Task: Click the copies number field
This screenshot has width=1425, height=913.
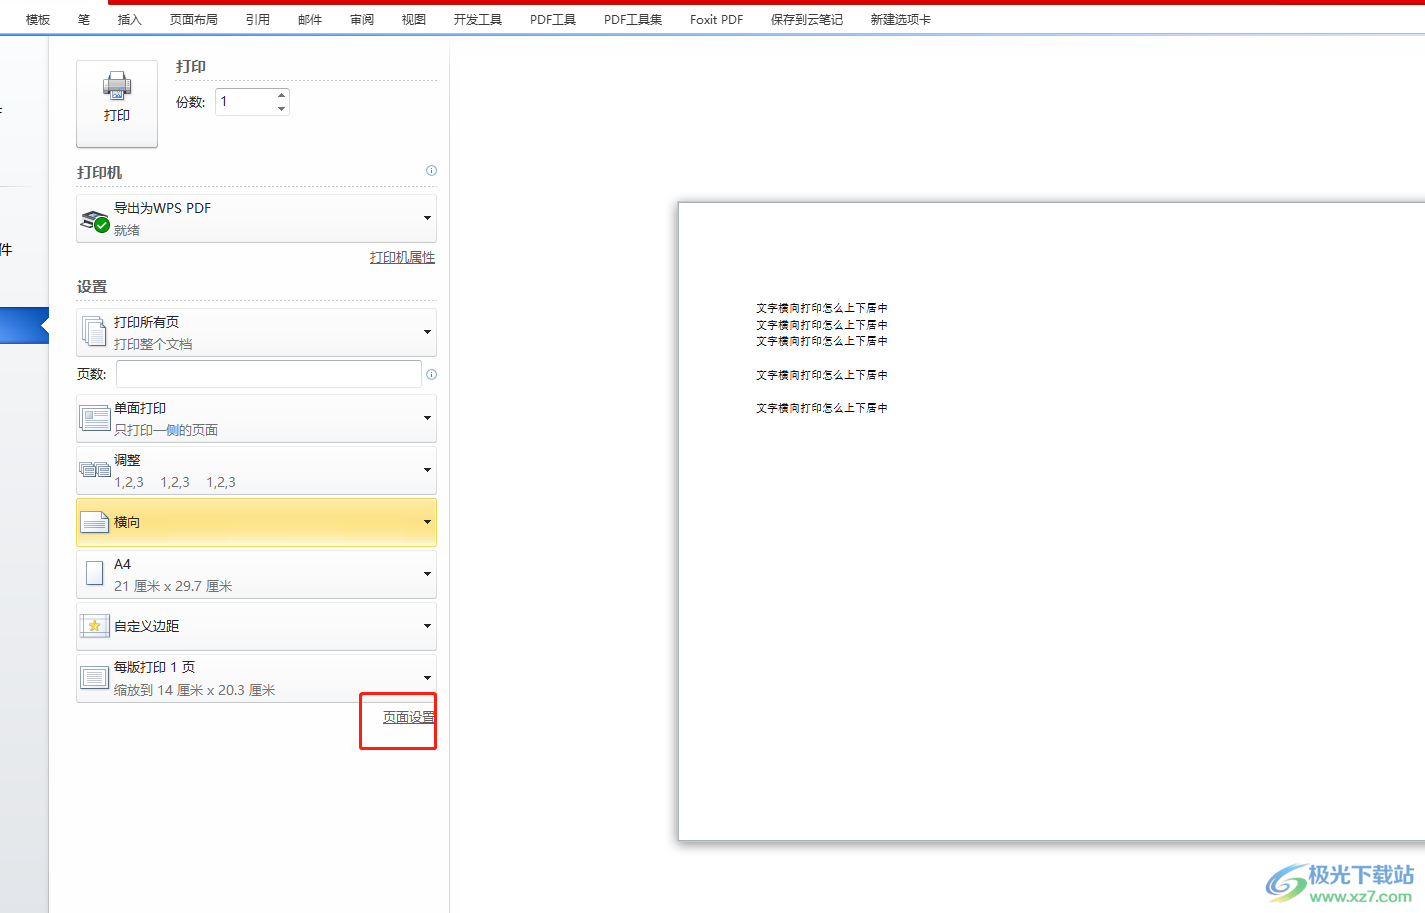Action: click(x=245, y=102)
